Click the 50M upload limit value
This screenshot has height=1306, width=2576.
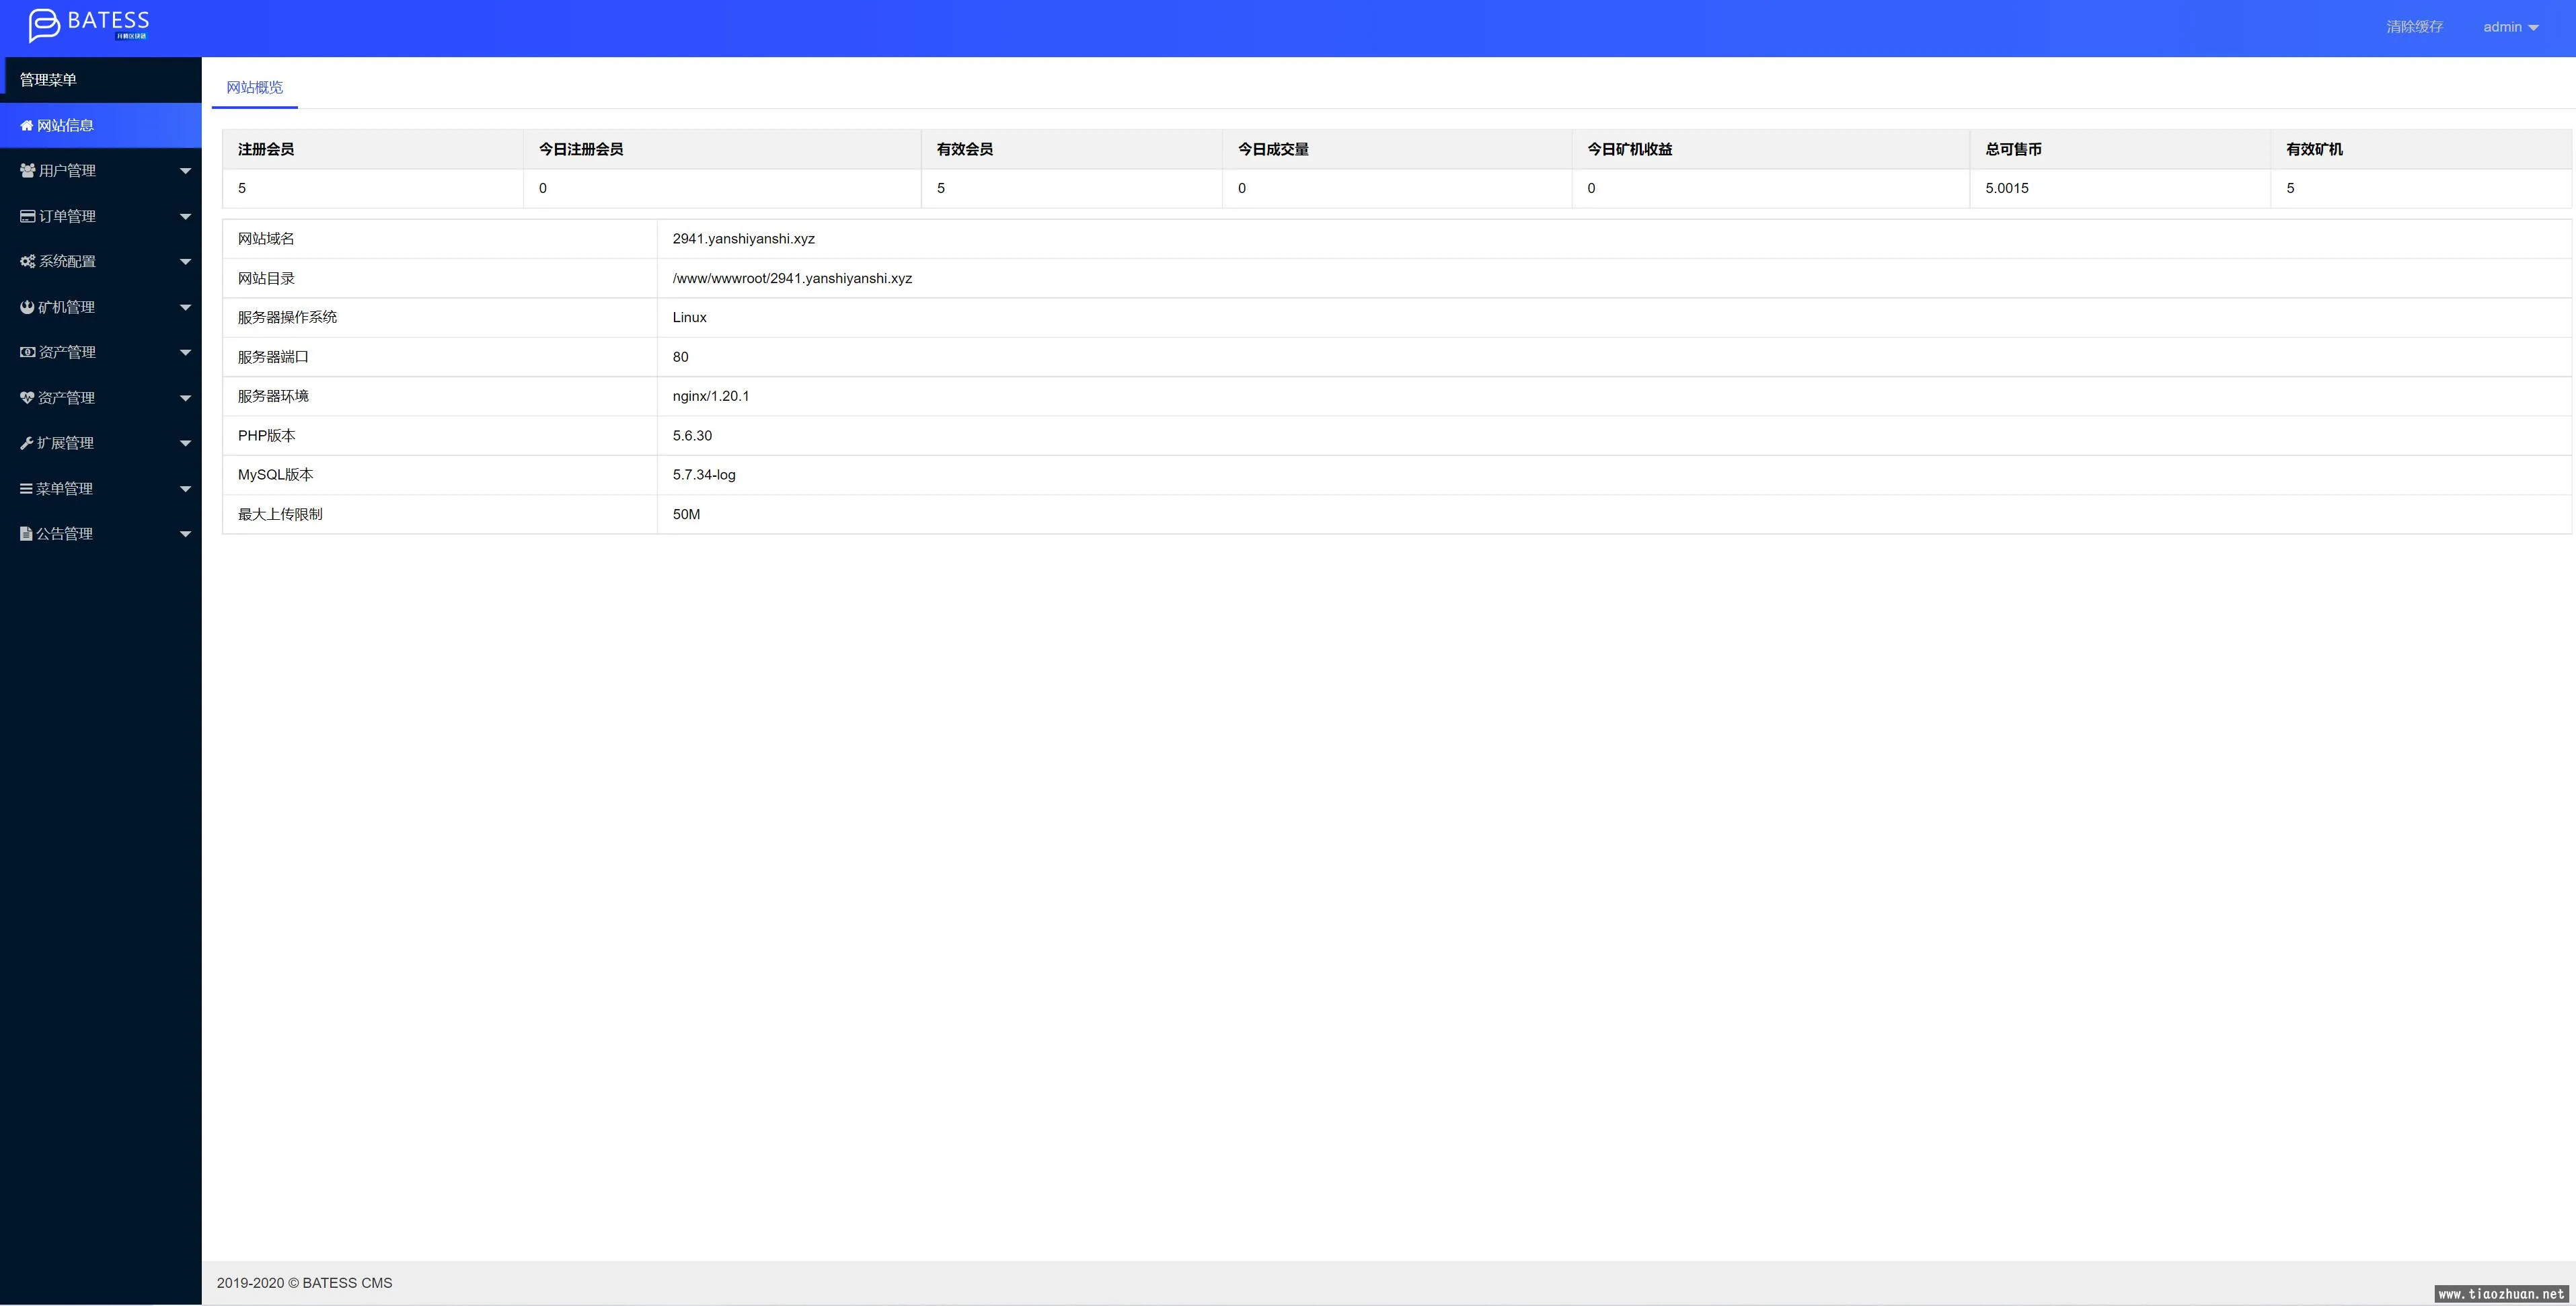[x=686, y=514]
